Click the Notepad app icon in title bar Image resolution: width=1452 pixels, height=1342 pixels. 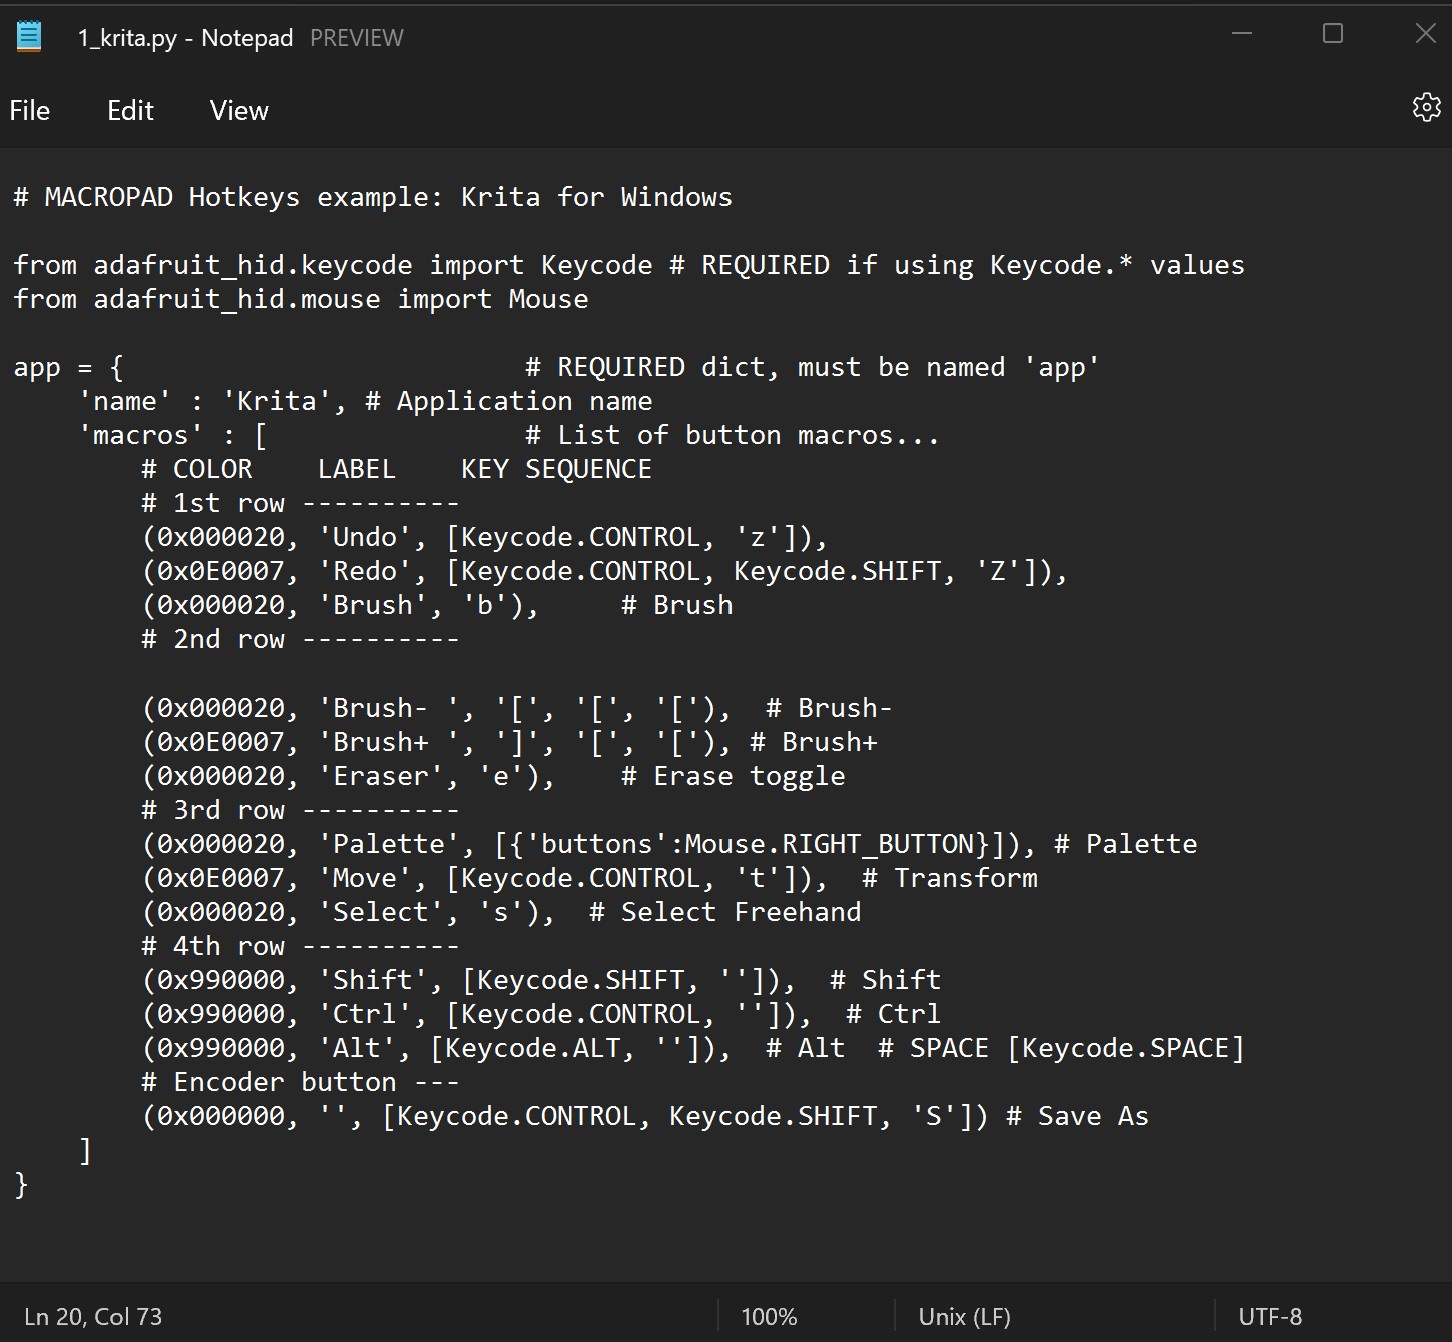[29, 37]
